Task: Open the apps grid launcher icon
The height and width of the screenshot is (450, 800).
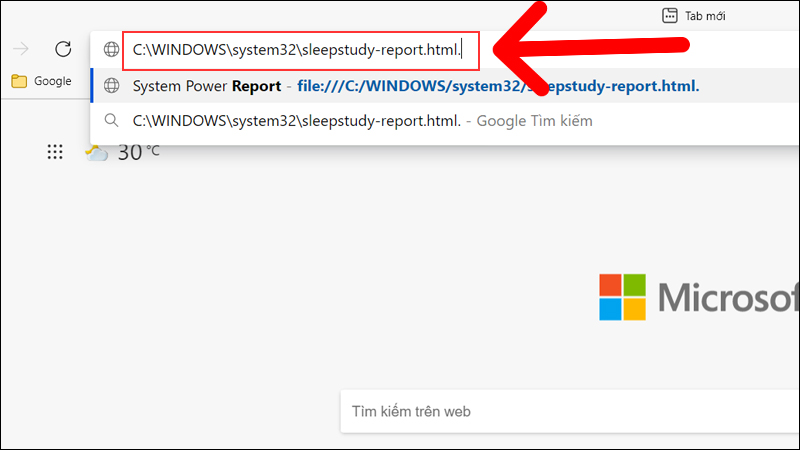Action: pyautogui.click(x=55, y=152)
